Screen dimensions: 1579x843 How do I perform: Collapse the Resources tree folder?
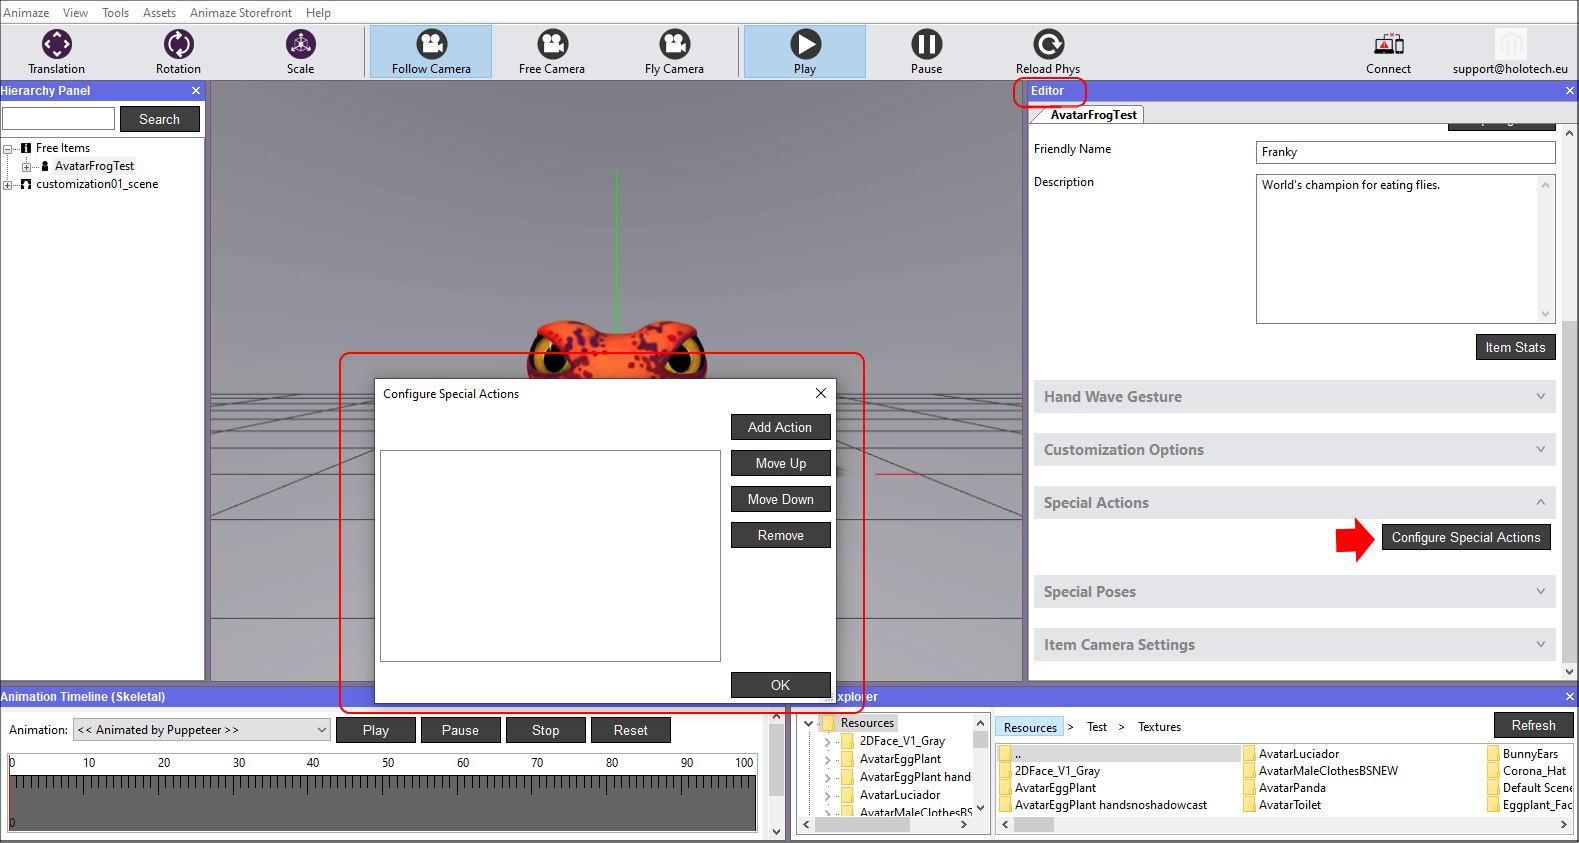coord(808,723)
